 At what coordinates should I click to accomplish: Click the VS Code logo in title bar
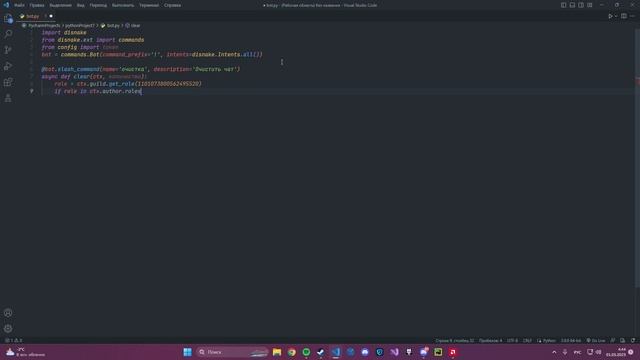coord(6,5)
